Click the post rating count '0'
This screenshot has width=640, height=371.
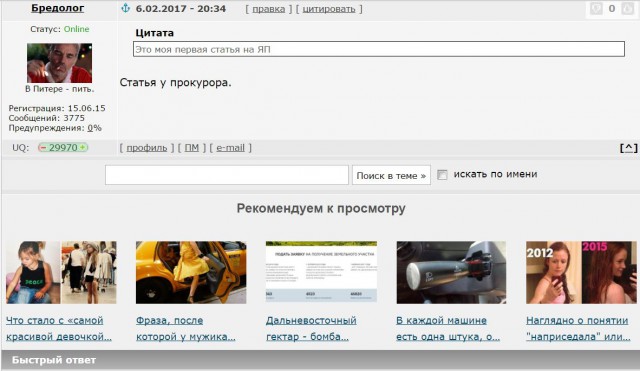click(x=612, y=9)
